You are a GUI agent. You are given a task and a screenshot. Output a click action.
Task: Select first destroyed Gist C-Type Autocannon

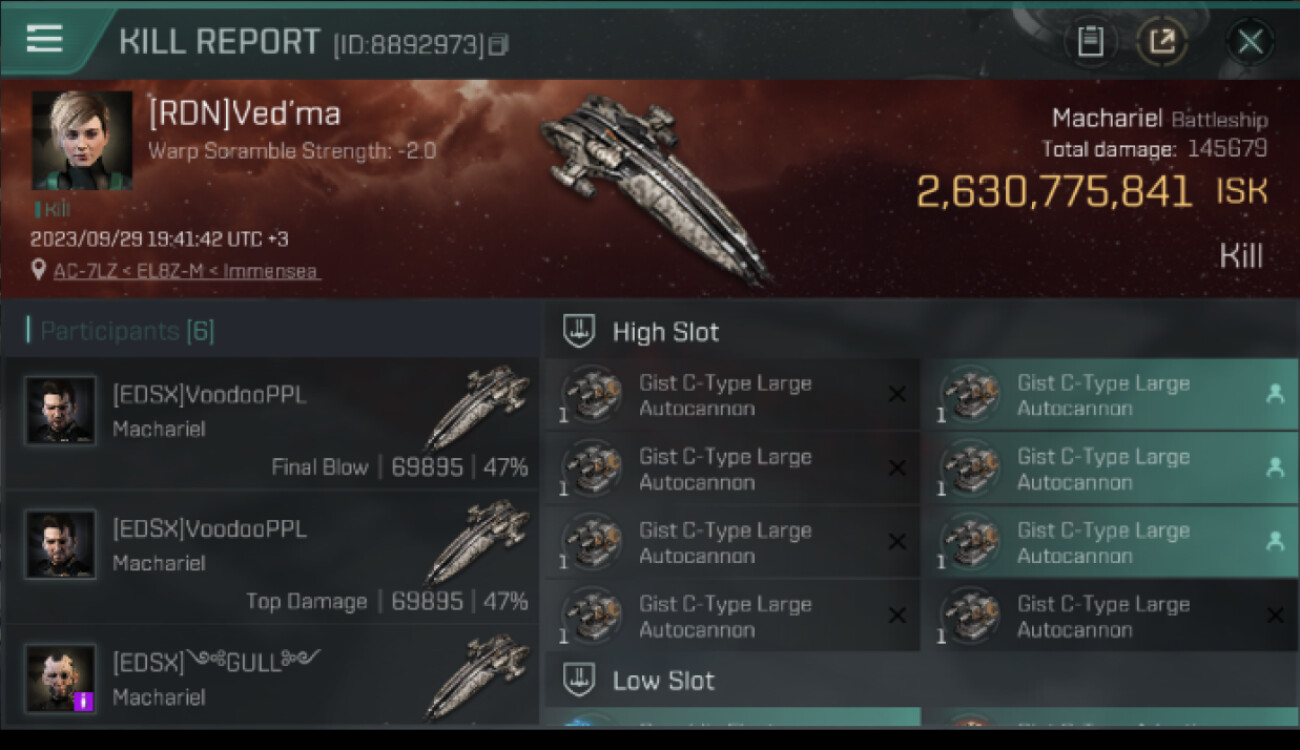(x=732, y=395)
